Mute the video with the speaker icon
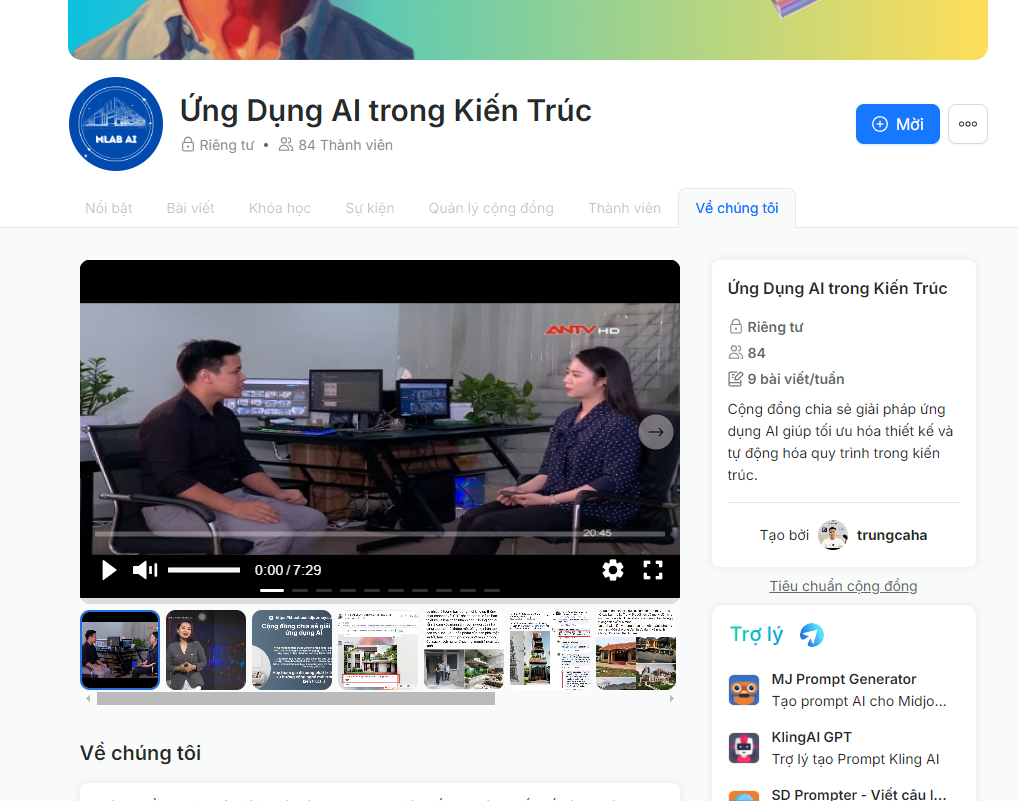This screenshot has height=801, width=1019. coord(145,570)
